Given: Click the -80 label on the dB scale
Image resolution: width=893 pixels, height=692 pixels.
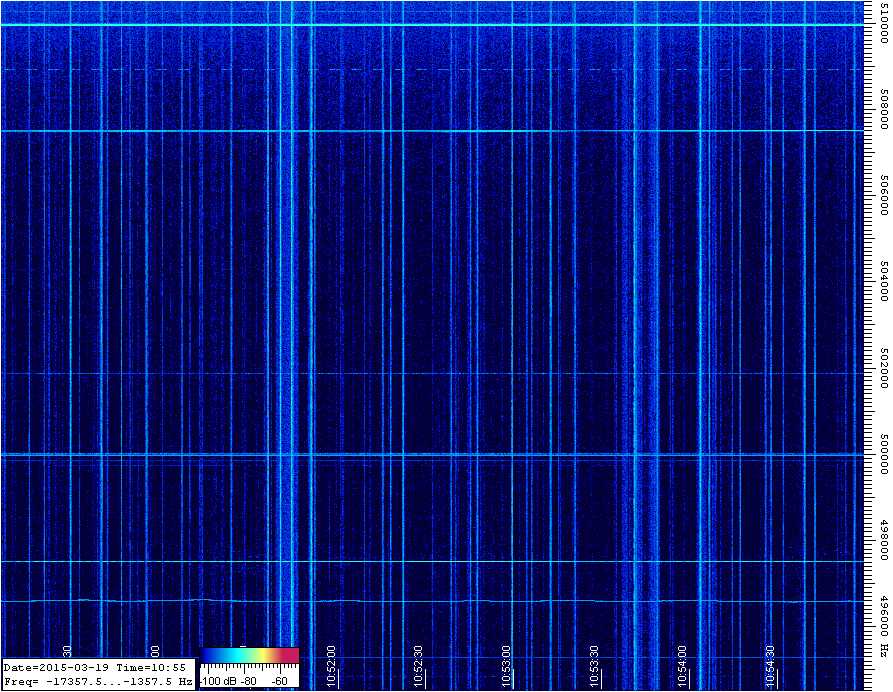Looking at the screenshot, I should [x=249, y=681].
